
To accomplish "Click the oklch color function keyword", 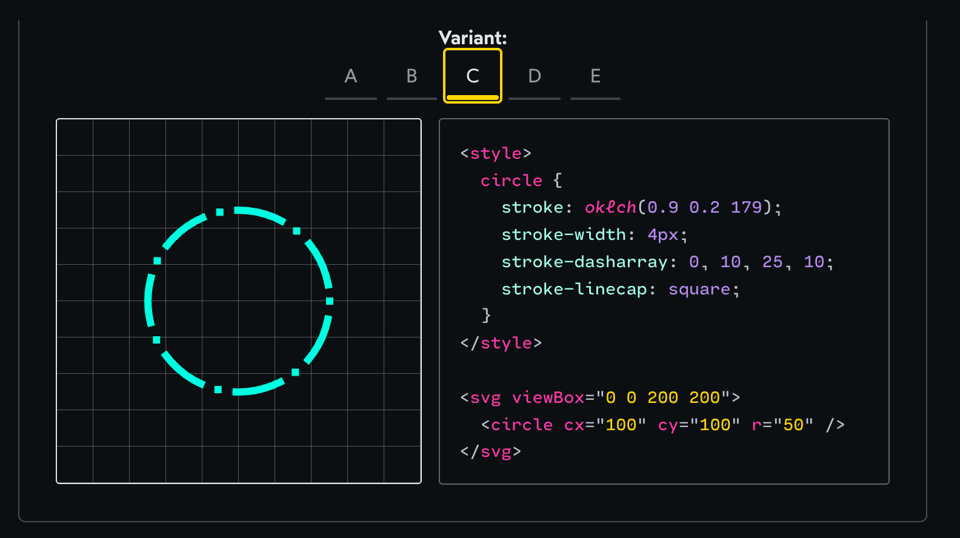I will [610, 208].
